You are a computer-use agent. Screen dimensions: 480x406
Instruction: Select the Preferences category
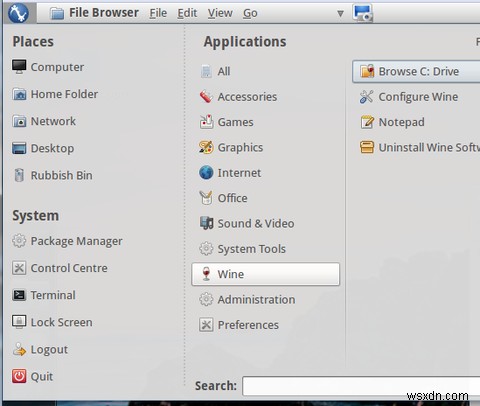(x=266, y=325)
